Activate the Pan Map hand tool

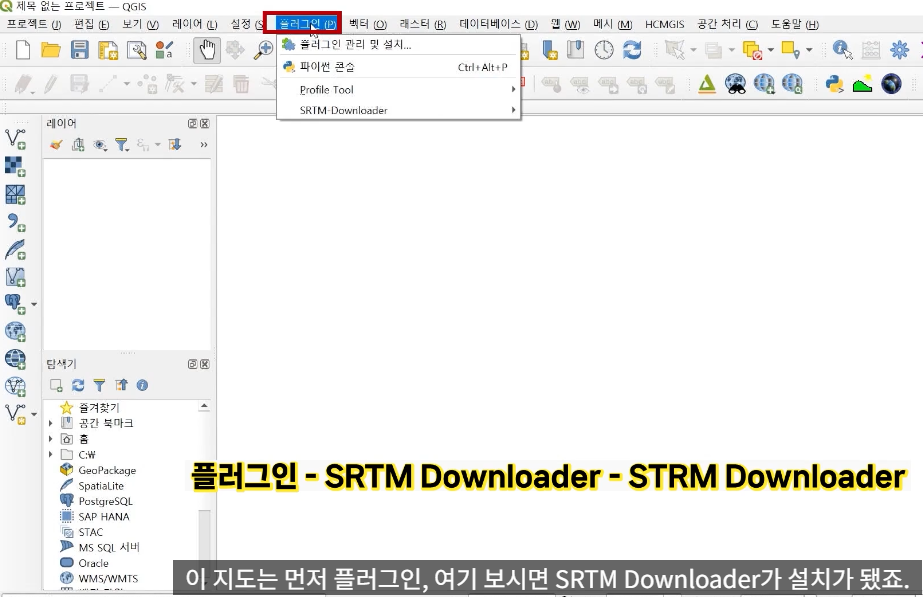(207, 50)
